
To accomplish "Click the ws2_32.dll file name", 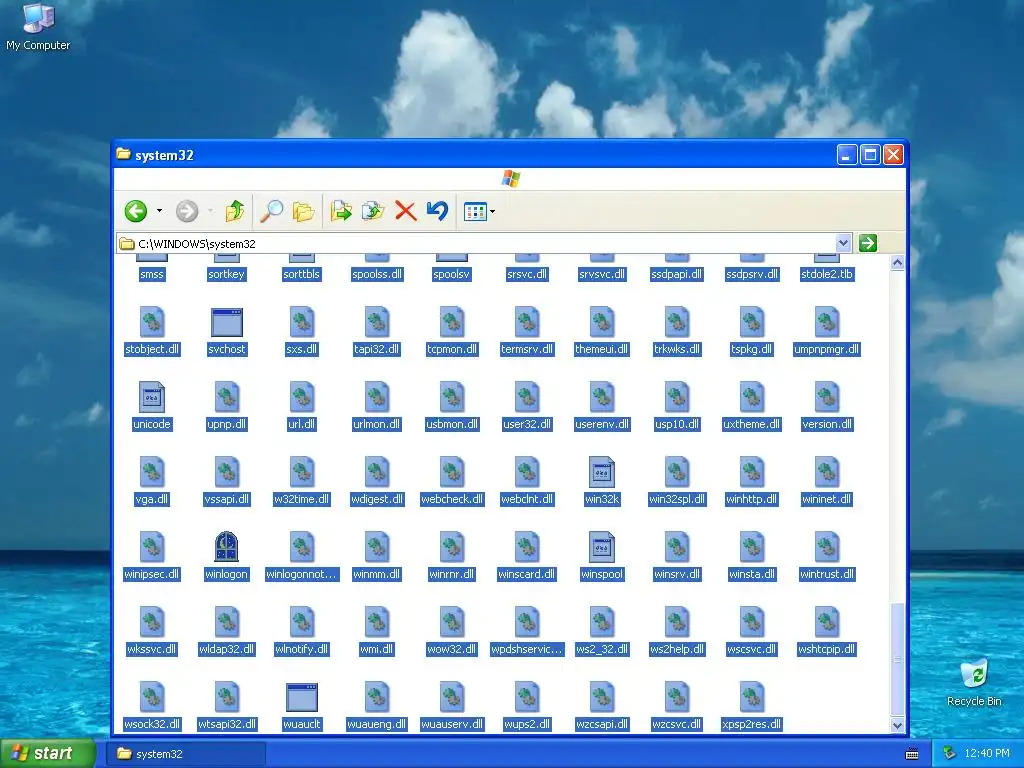I will 601,650.
